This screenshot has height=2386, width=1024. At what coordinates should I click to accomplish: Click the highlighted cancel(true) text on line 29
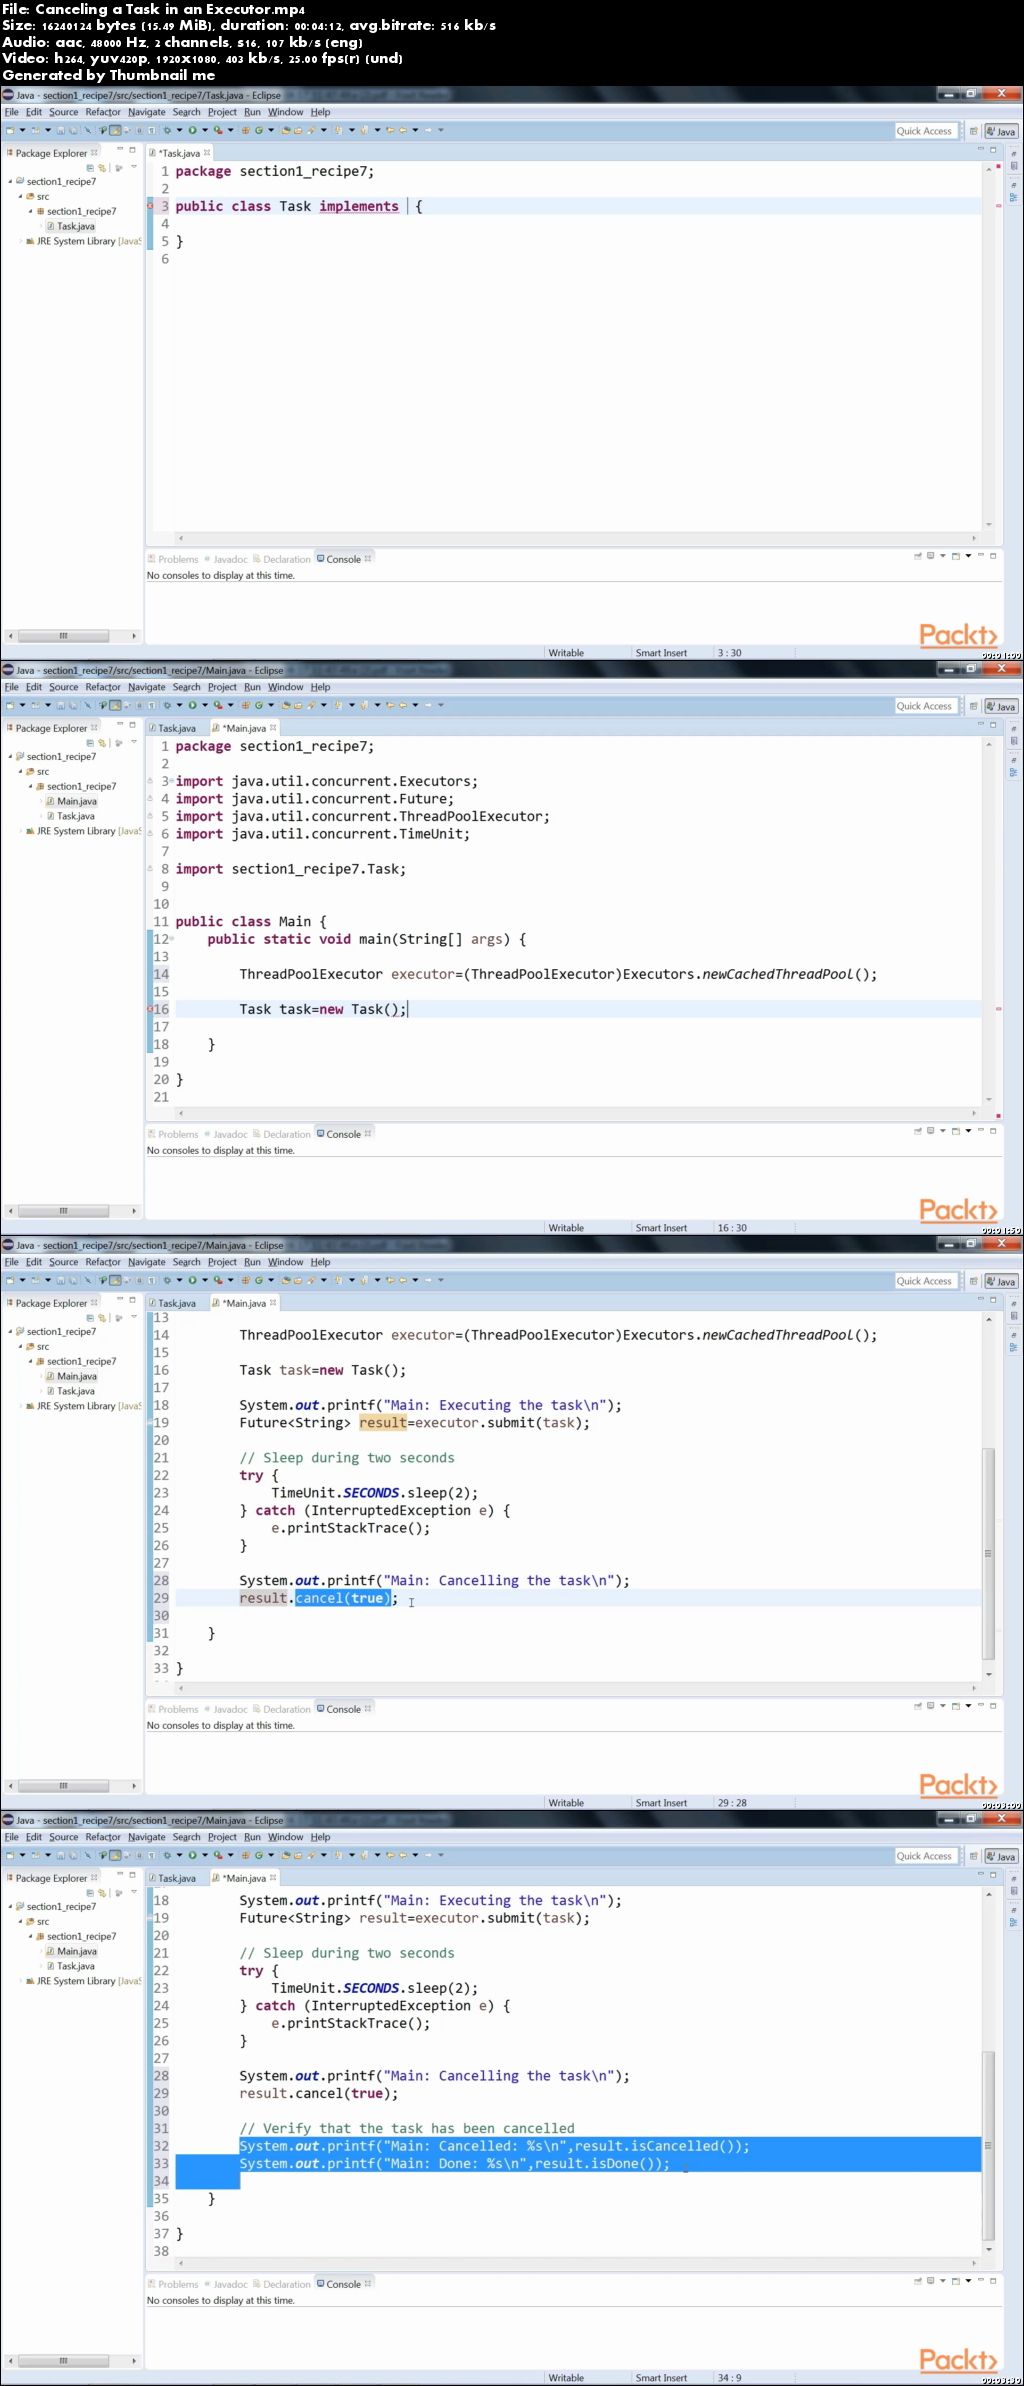[342, 1598]
